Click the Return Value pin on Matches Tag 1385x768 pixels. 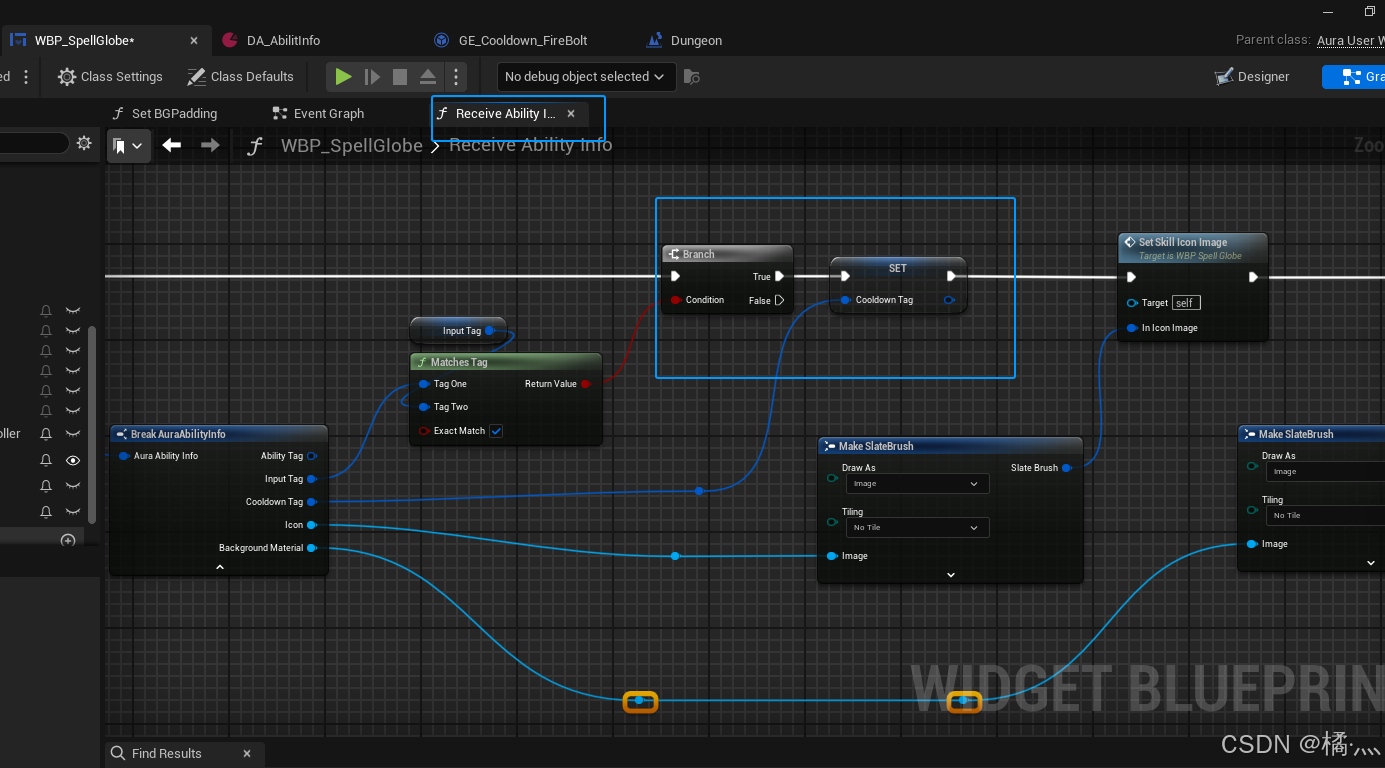click(586, 384)
